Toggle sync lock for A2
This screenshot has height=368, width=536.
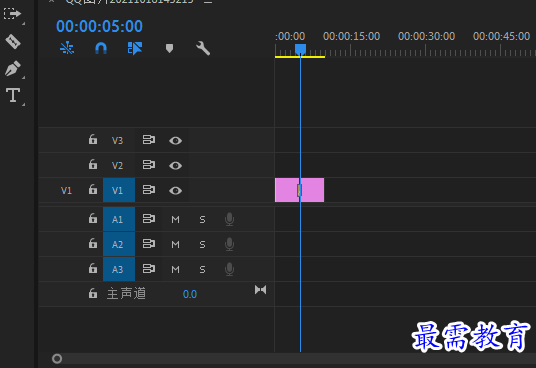pyautogui.click(x=149, y=243)
